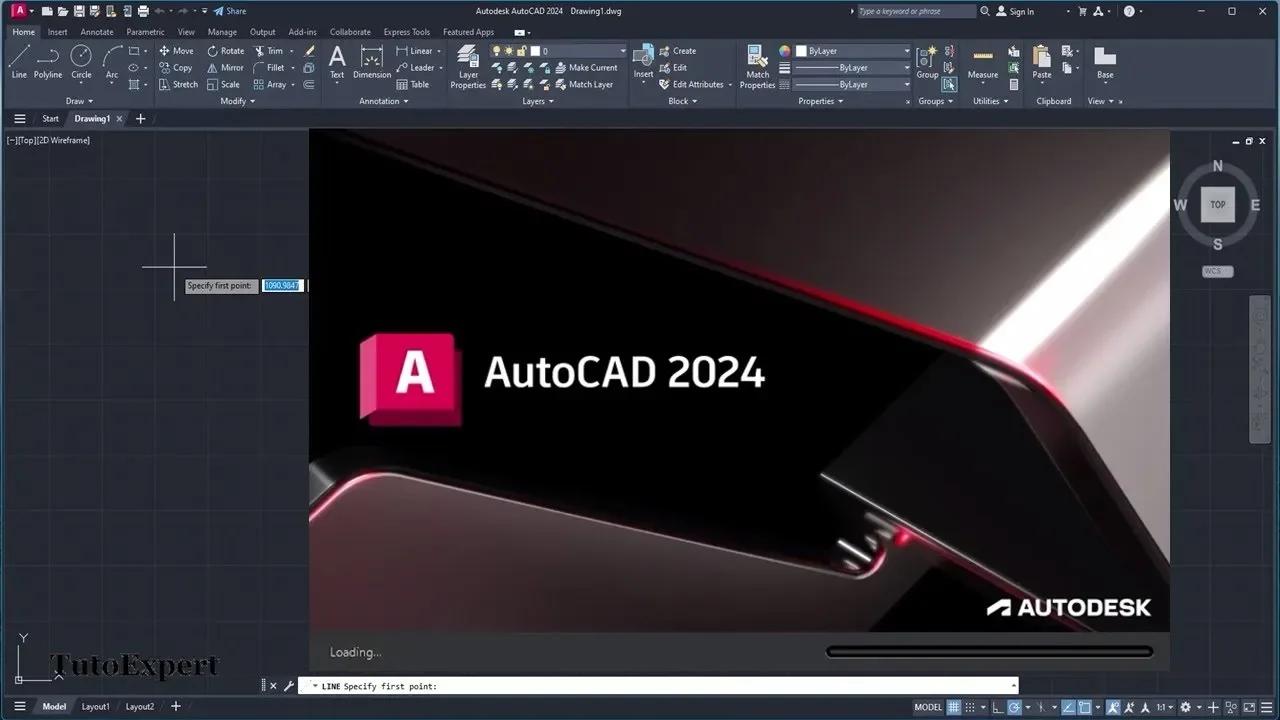Click Create block button
Viewport: 1280px width, 720px height.
point(677,51)
